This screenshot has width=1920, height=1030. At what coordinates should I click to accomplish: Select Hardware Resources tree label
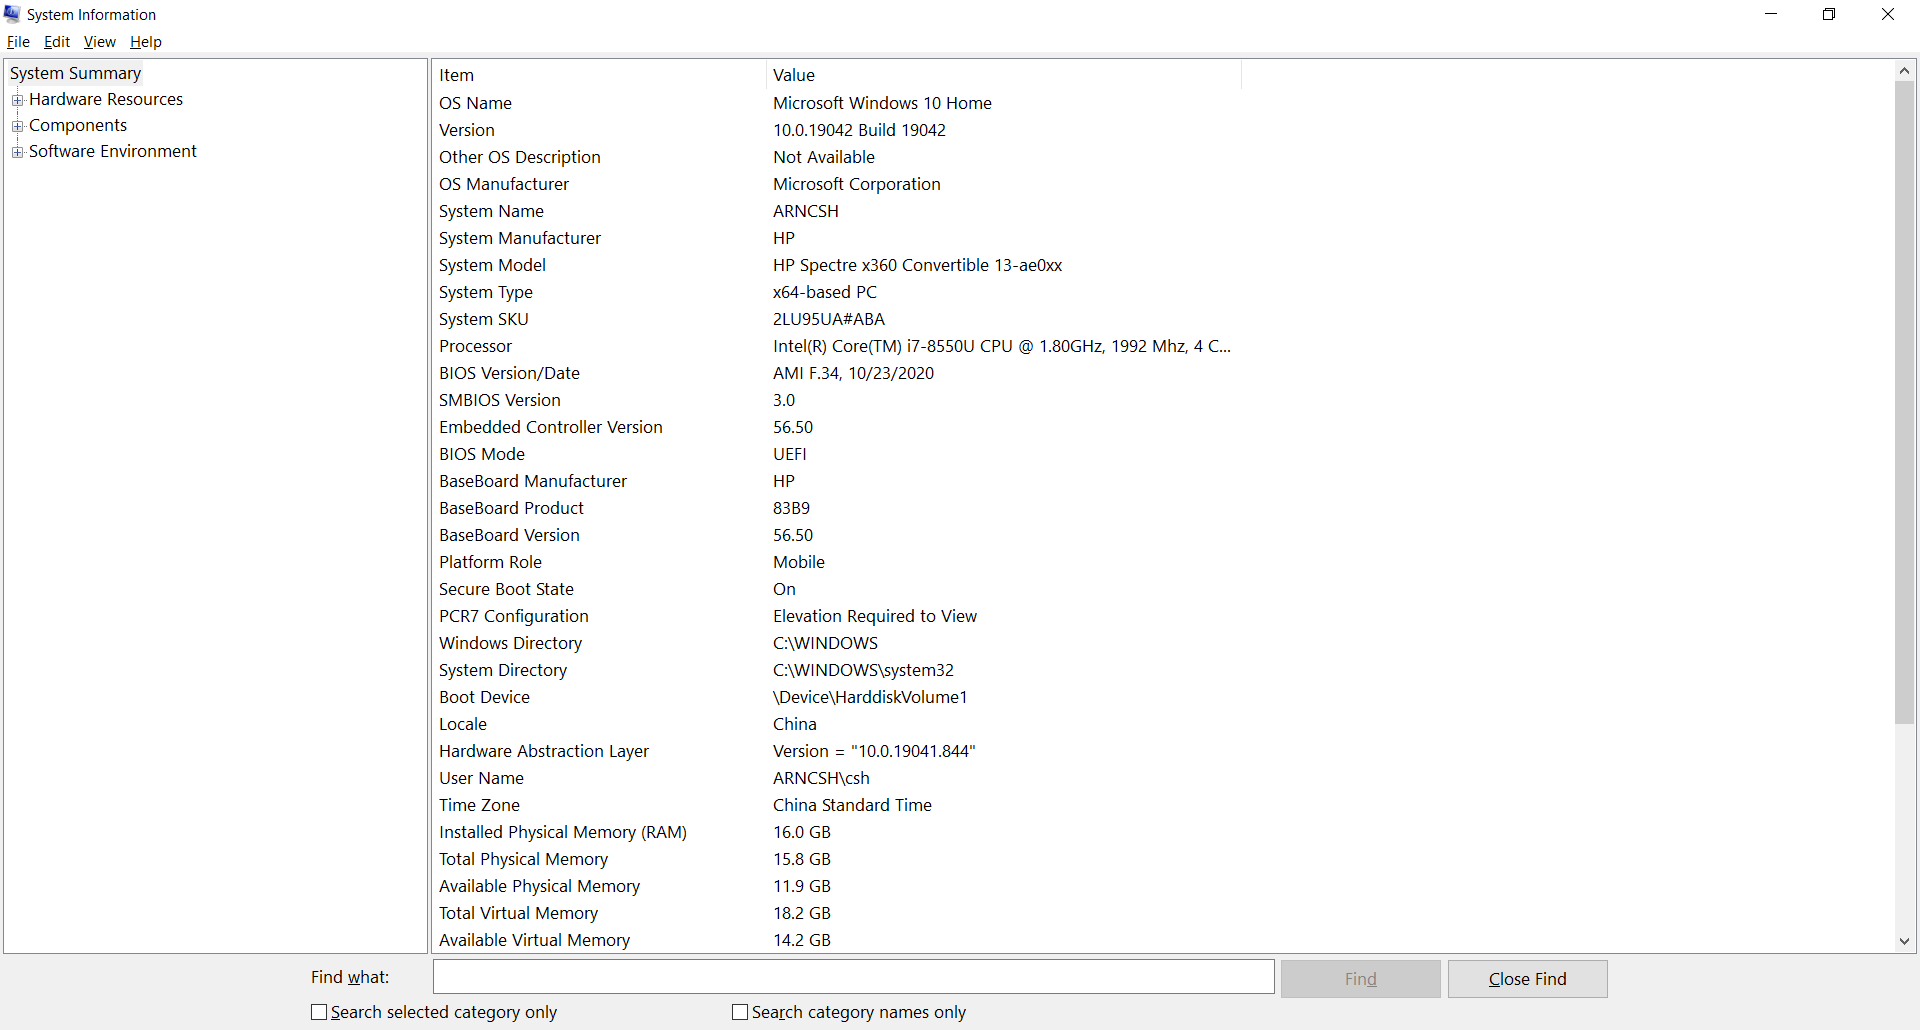coord(106,99)
